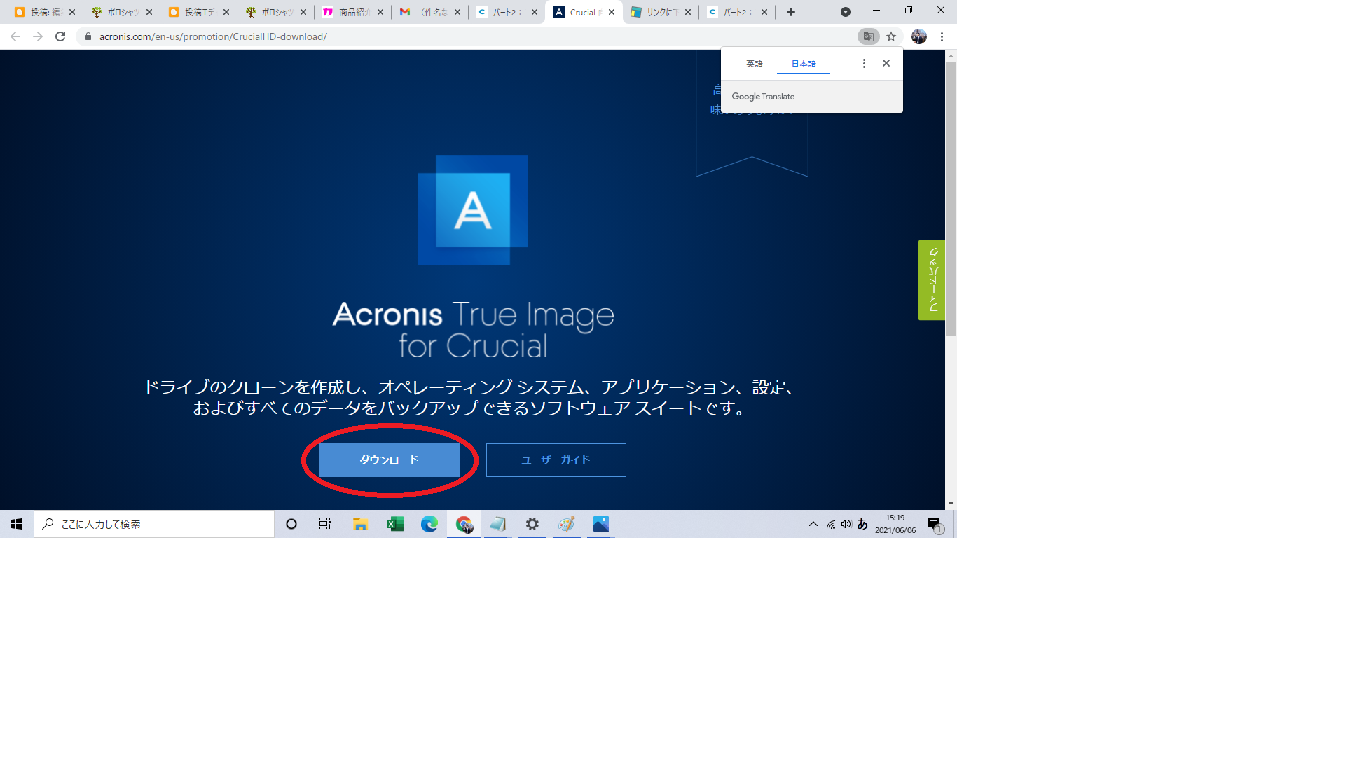
Task: Close the Gmail browser tab
Action: [x=457, y=12]
